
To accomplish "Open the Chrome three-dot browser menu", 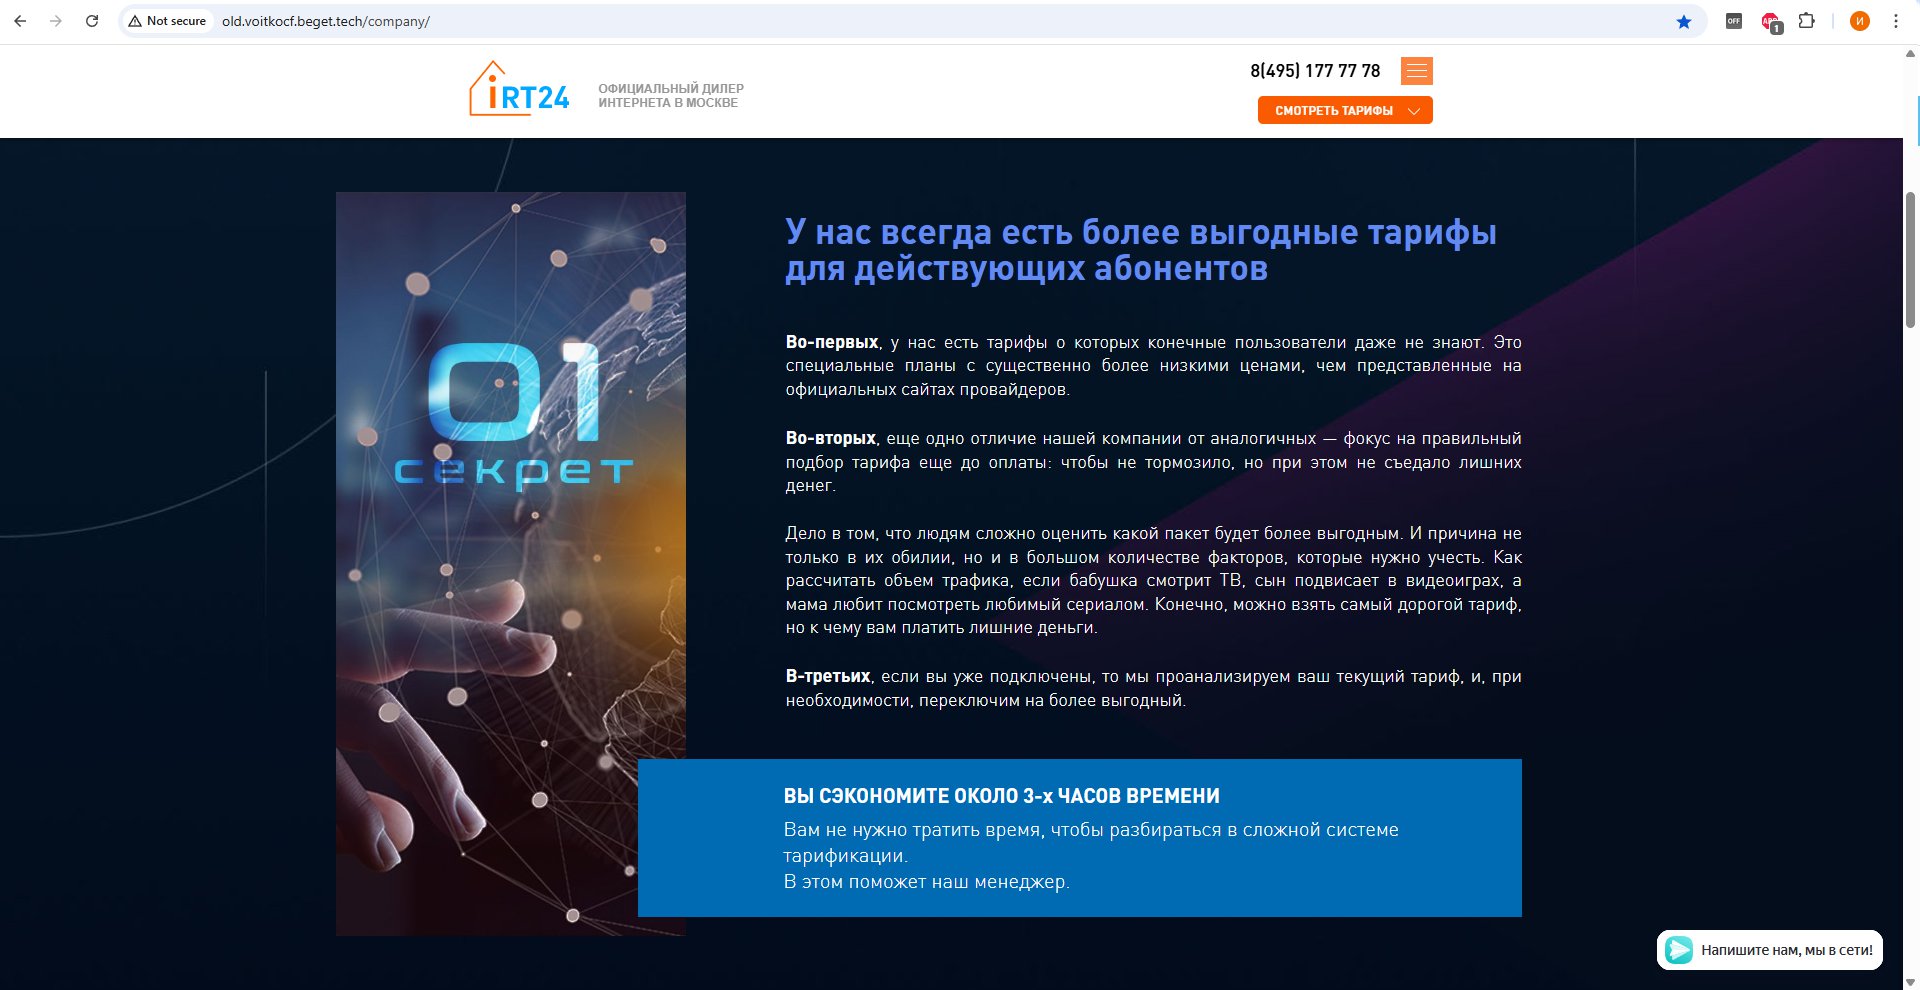I will [1896, 20].
